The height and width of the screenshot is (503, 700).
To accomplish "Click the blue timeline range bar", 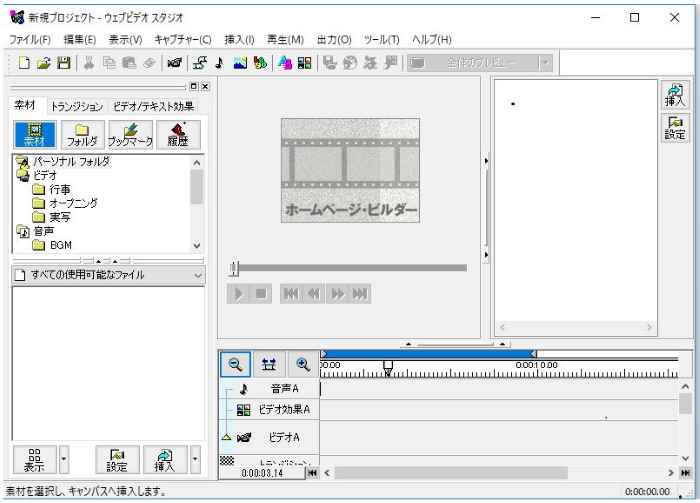I will coord(429,354).
